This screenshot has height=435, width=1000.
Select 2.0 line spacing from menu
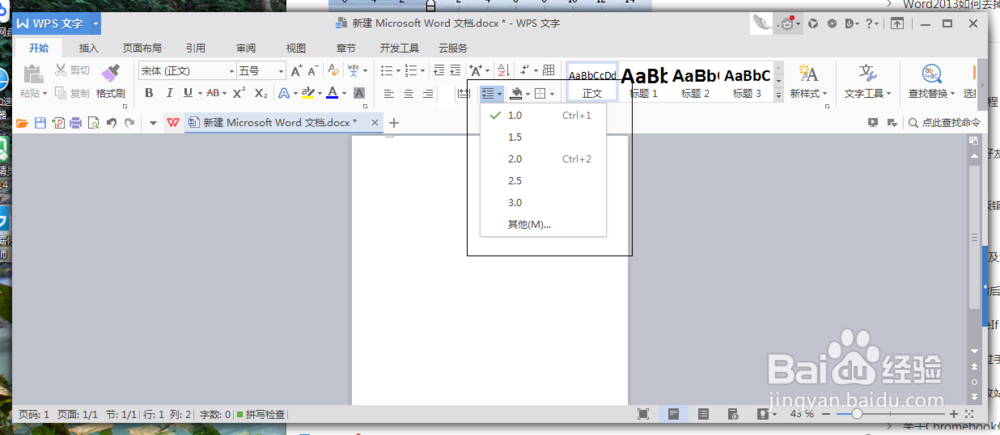pos(543,159)
